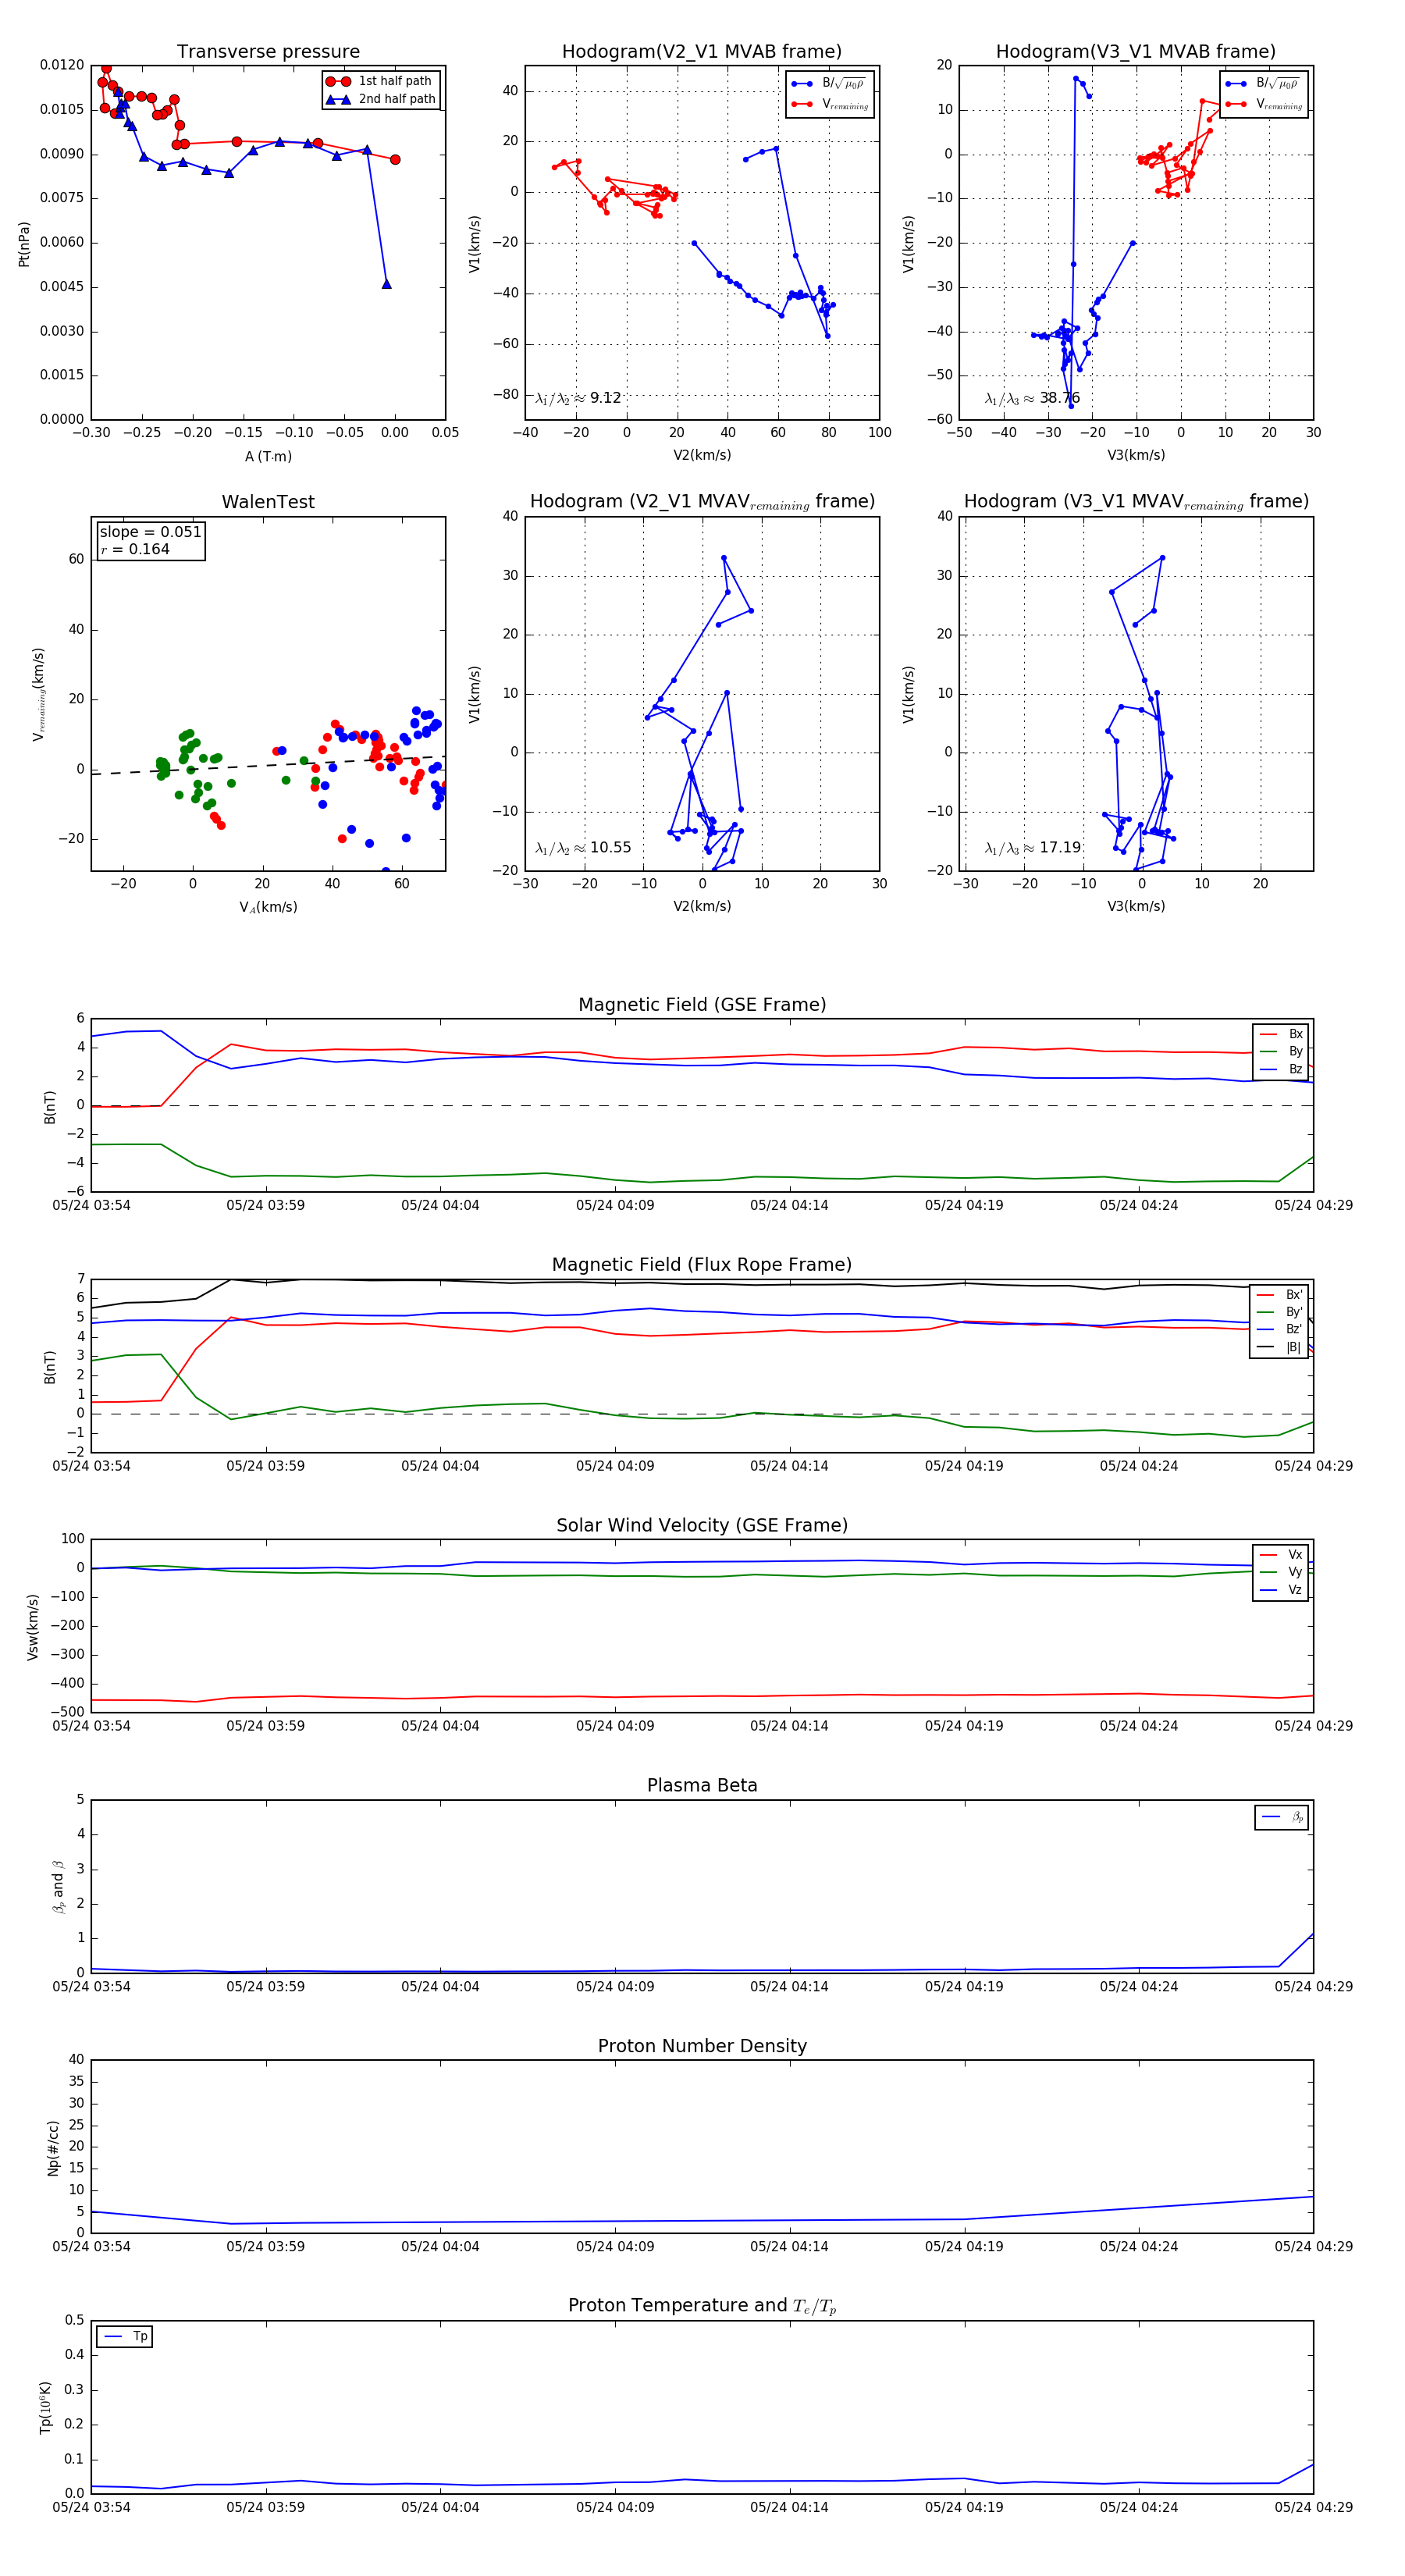This screenshot has width=1405, height=2576.
Task: Click the eigenvalue ratio '9.12' annotation
Action: (x=578, y=398)
